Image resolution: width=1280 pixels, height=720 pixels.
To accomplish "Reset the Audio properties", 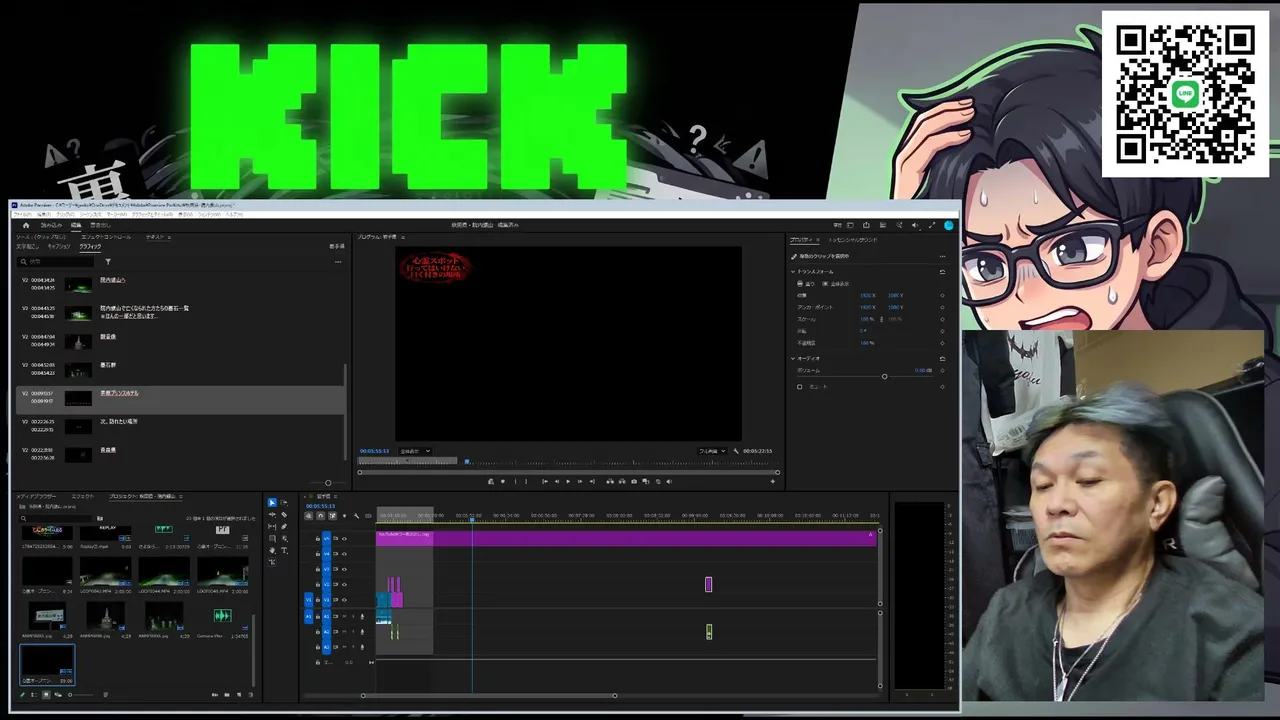I will point(942,358).
